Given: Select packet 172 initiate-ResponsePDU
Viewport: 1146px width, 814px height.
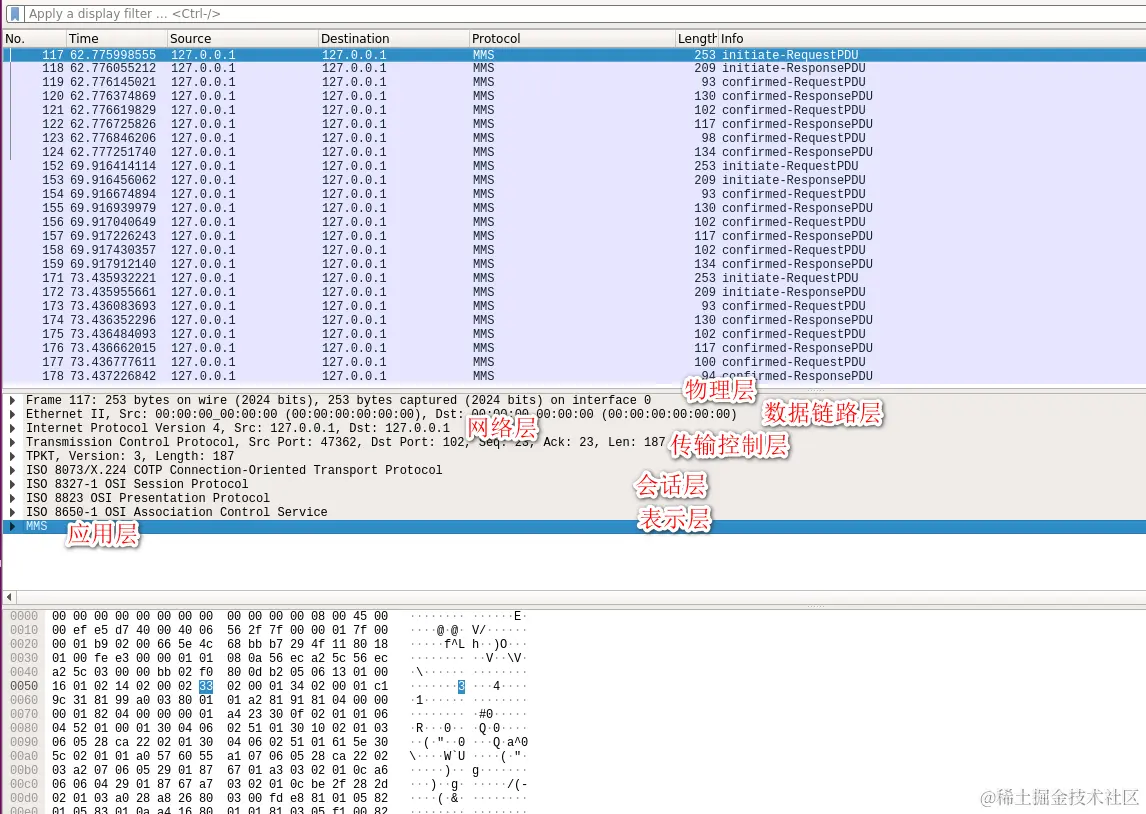Looking at the screenshot, I should [574, 292].
